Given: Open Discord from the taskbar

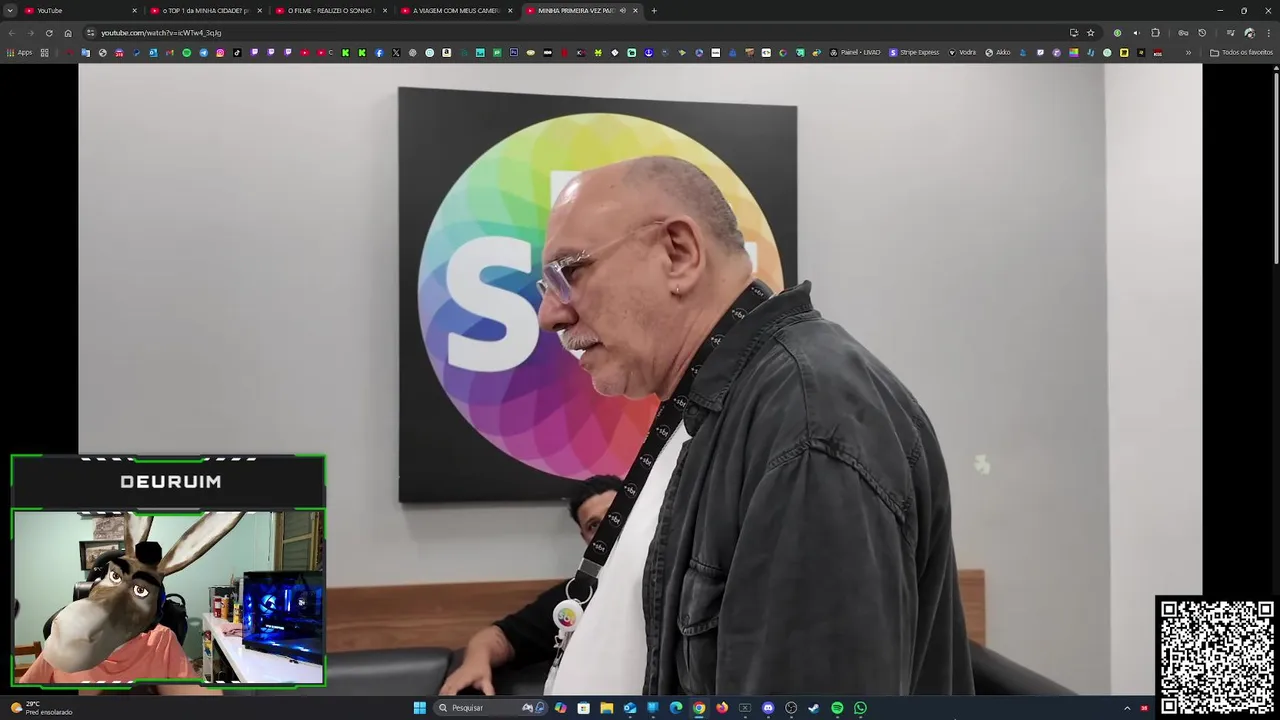Looking at the screenshot, I should pos(768,708).
